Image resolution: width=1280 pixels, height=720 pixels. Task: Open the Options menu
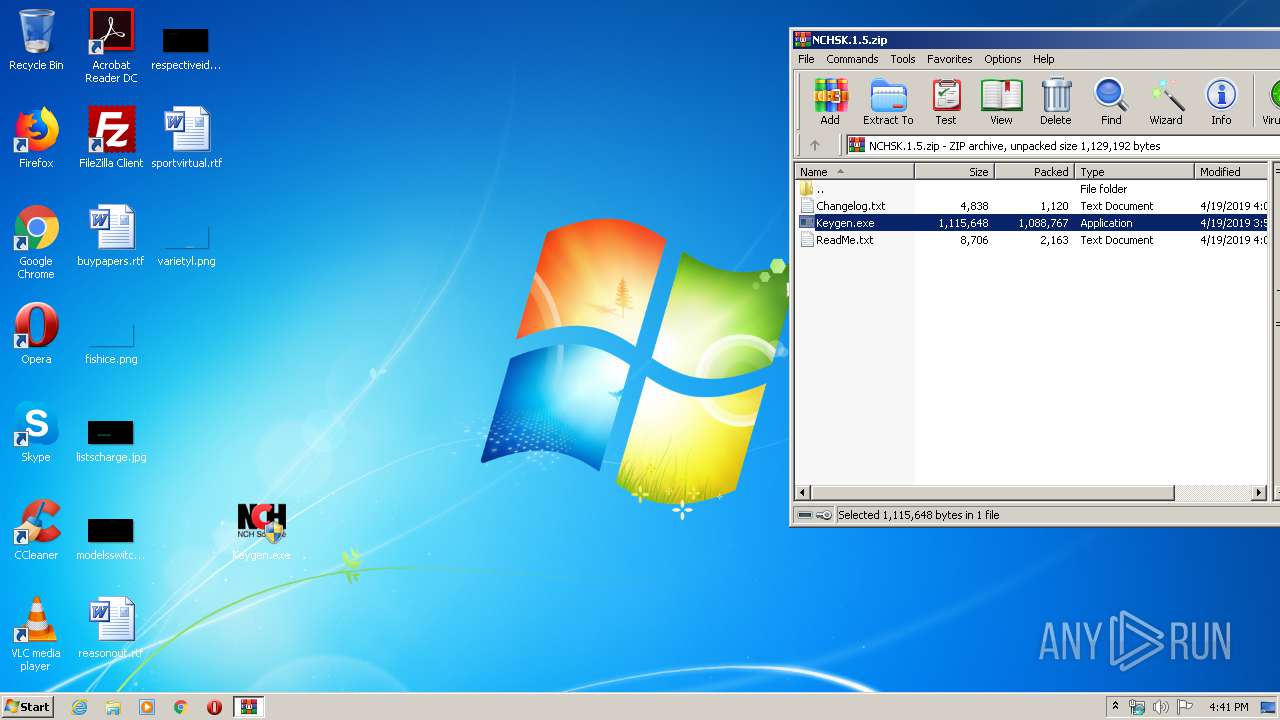[x=1002, y=59]
